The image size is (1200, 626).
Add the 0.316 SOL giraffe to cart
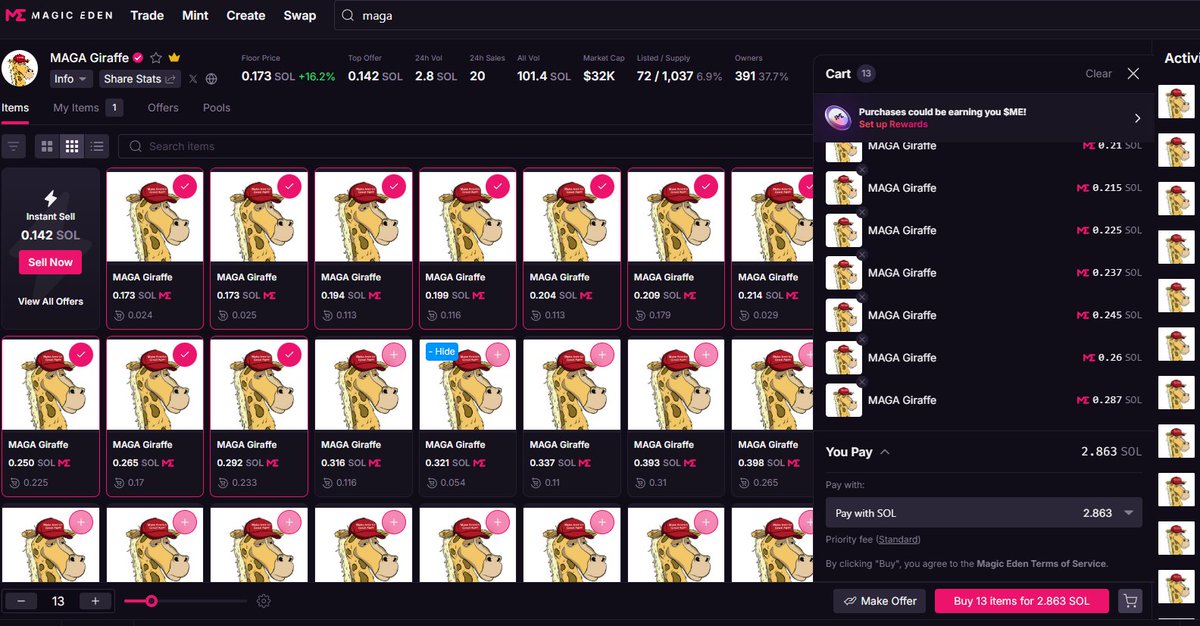[393, 354]
